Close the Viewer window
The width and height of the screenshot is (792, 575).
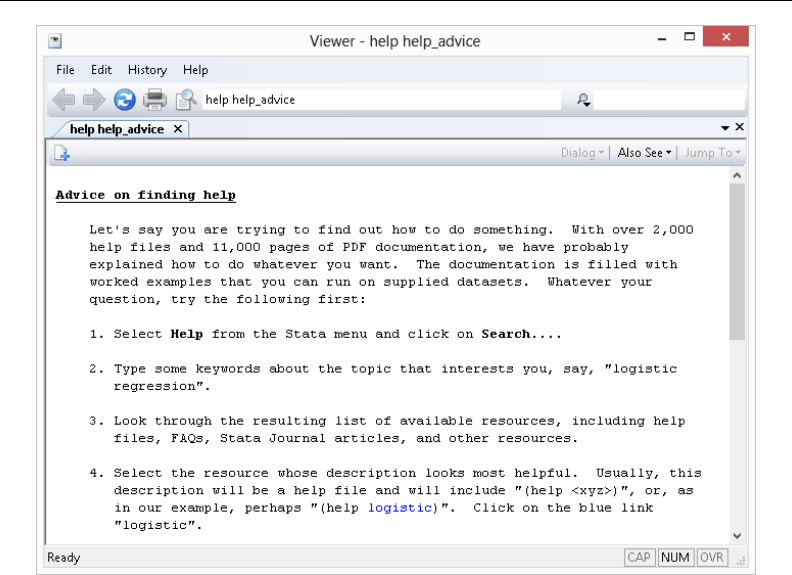click(726, 36)
